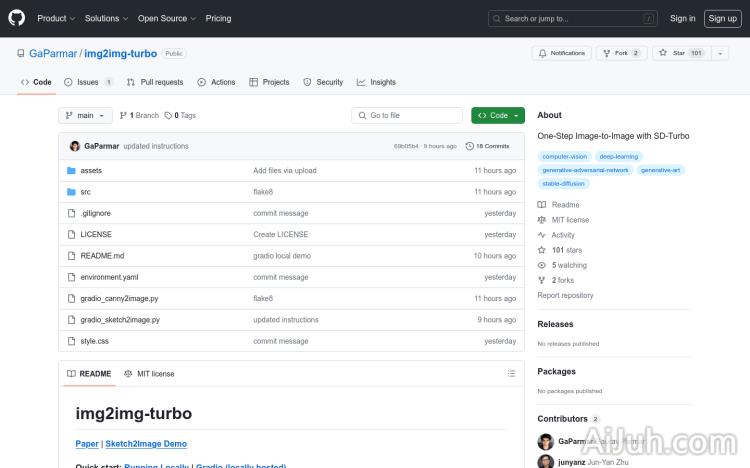Toggle Notifications for this repository
Viewport: 750px width, 468px height.
561,53
